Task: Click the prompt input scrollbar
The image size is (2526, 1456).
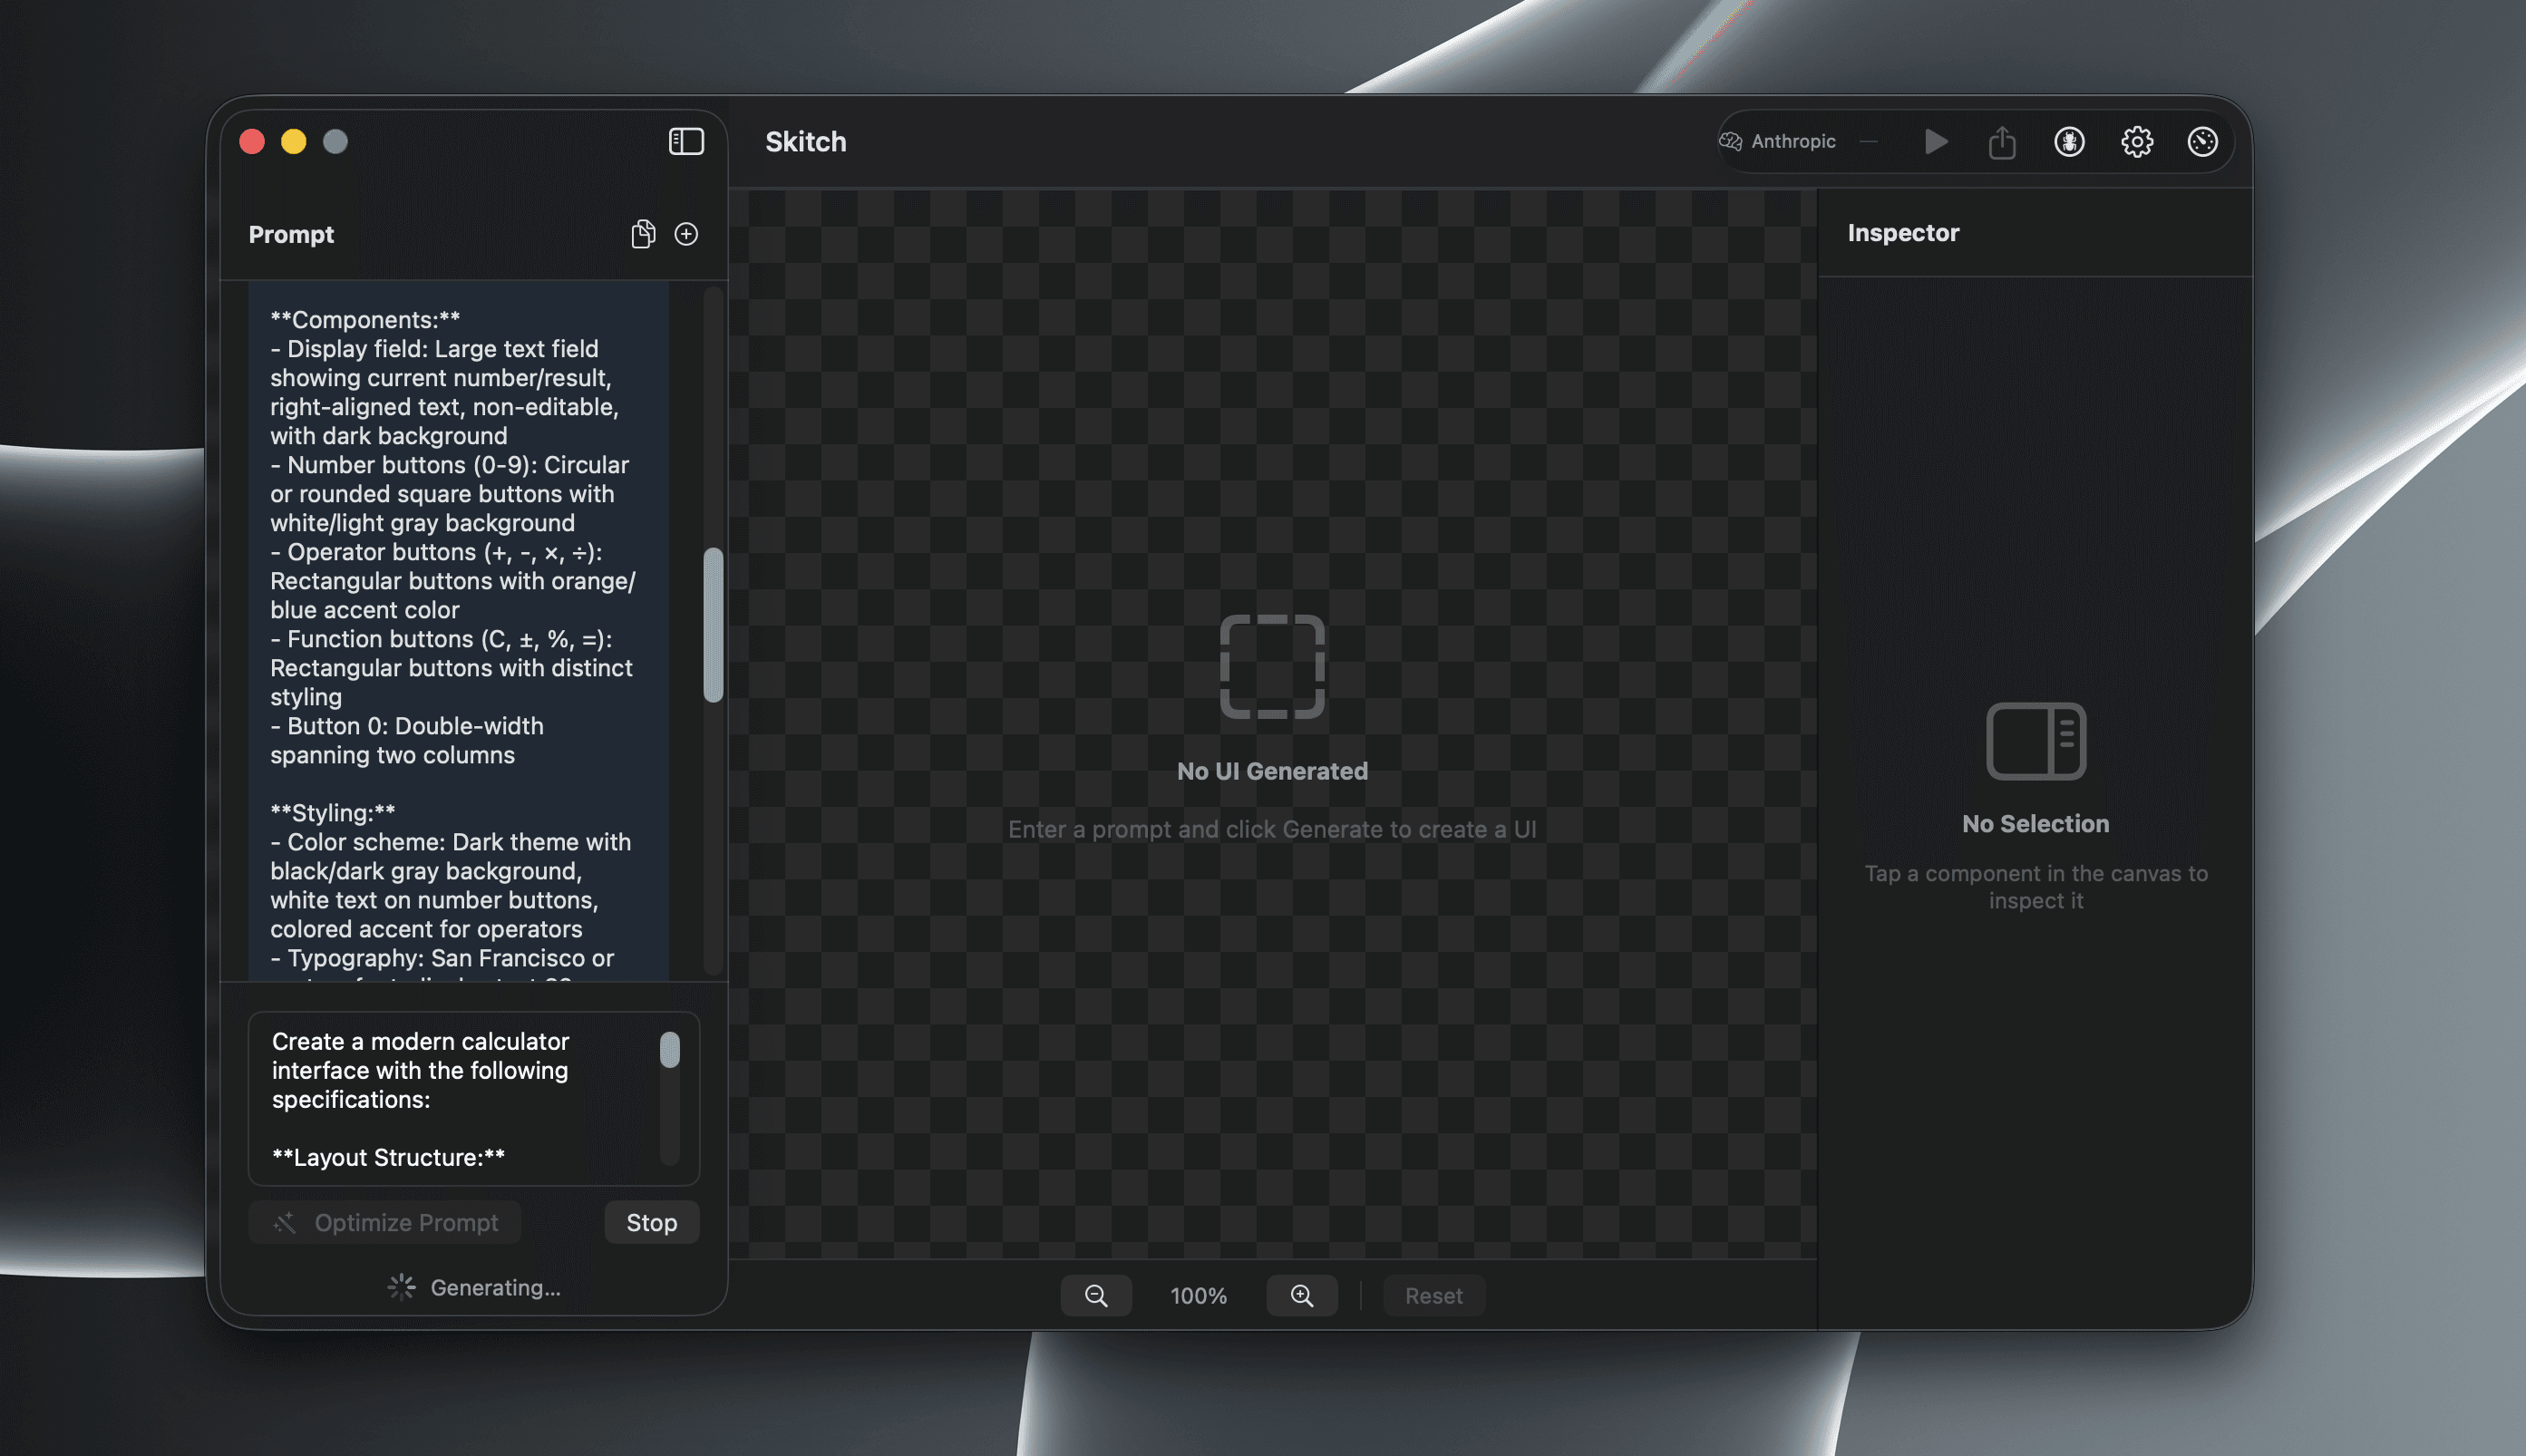Action: tap(670, 1051)
